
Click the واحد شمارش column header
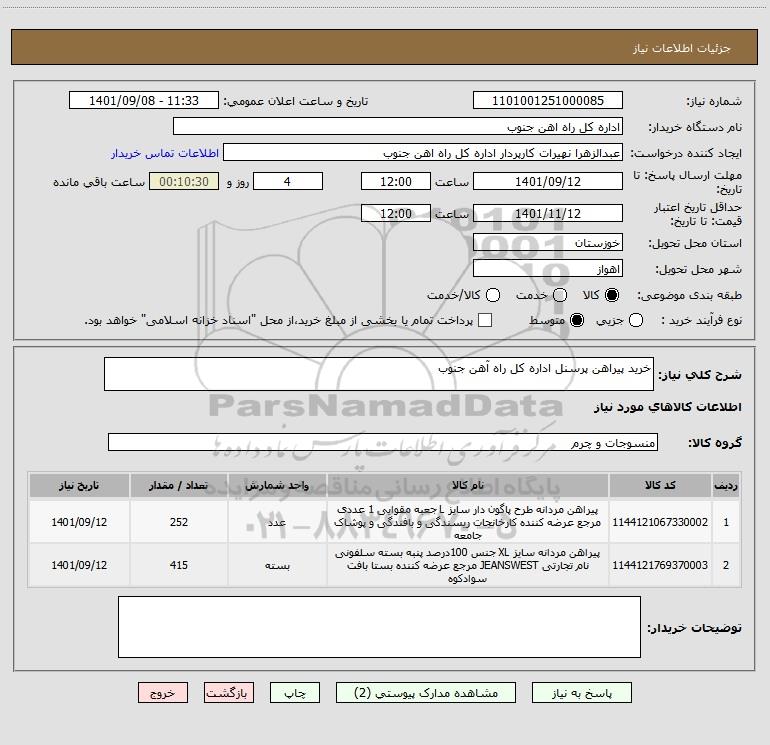277,485
